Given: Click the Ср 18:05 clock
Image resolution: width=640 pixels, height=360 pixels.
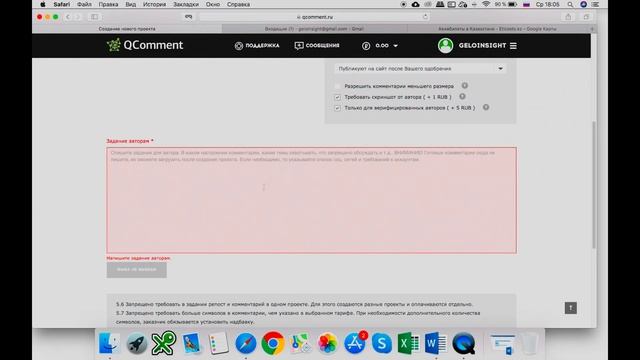Looking at the screenshot, I should pyautogui.click(x=547, y=4).
